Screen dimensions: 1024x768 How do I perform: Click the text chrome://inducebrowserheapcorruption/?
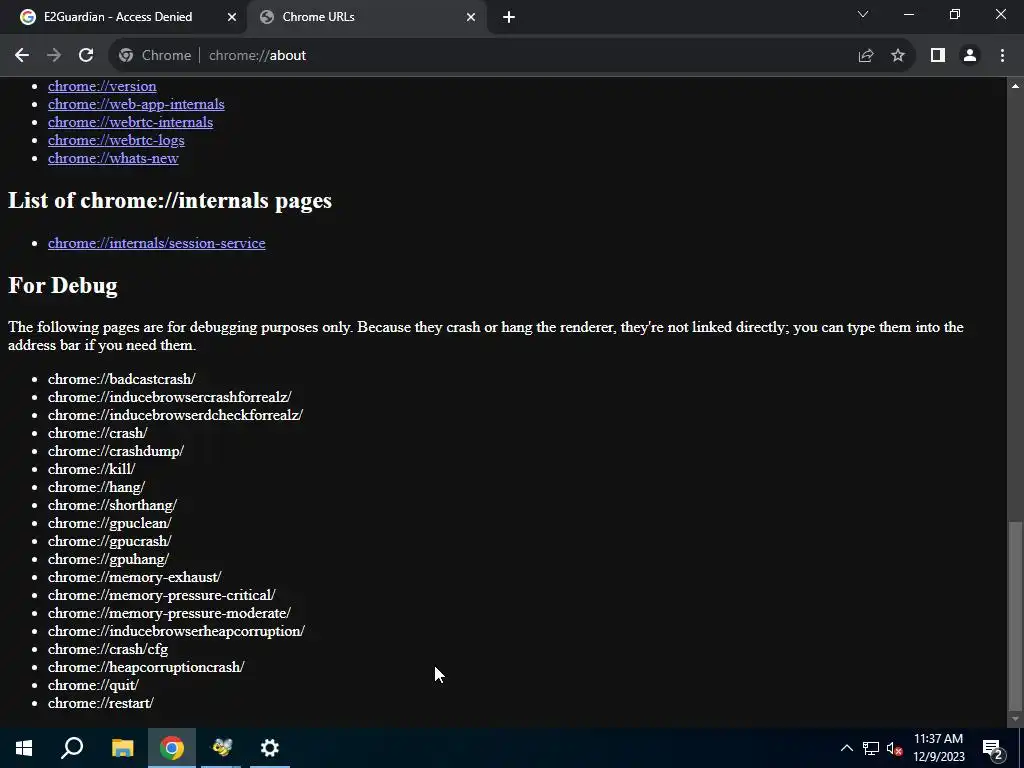[176, 631]
